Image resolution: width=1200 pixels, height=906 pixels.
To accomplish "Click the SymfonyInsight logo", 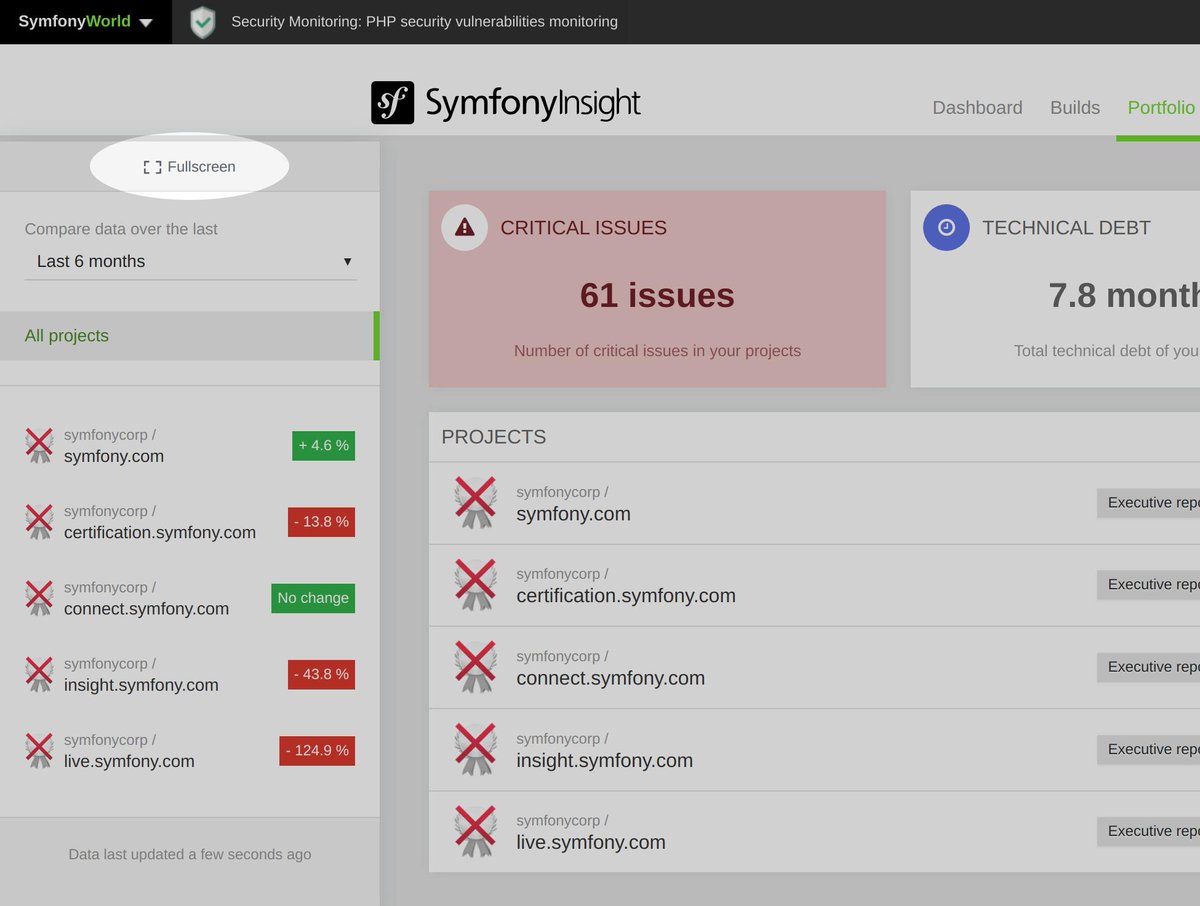I will click(x=506, y=103).
